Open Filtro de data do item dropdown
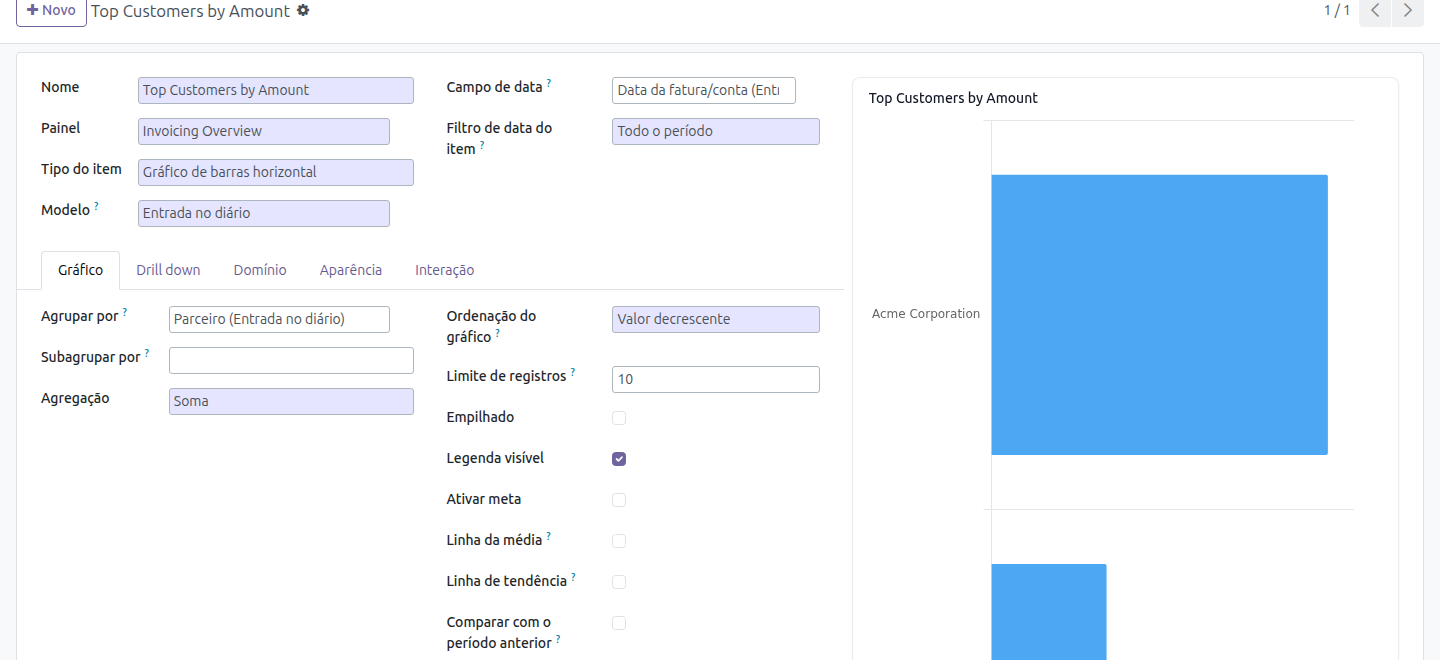 click(716, 131)
